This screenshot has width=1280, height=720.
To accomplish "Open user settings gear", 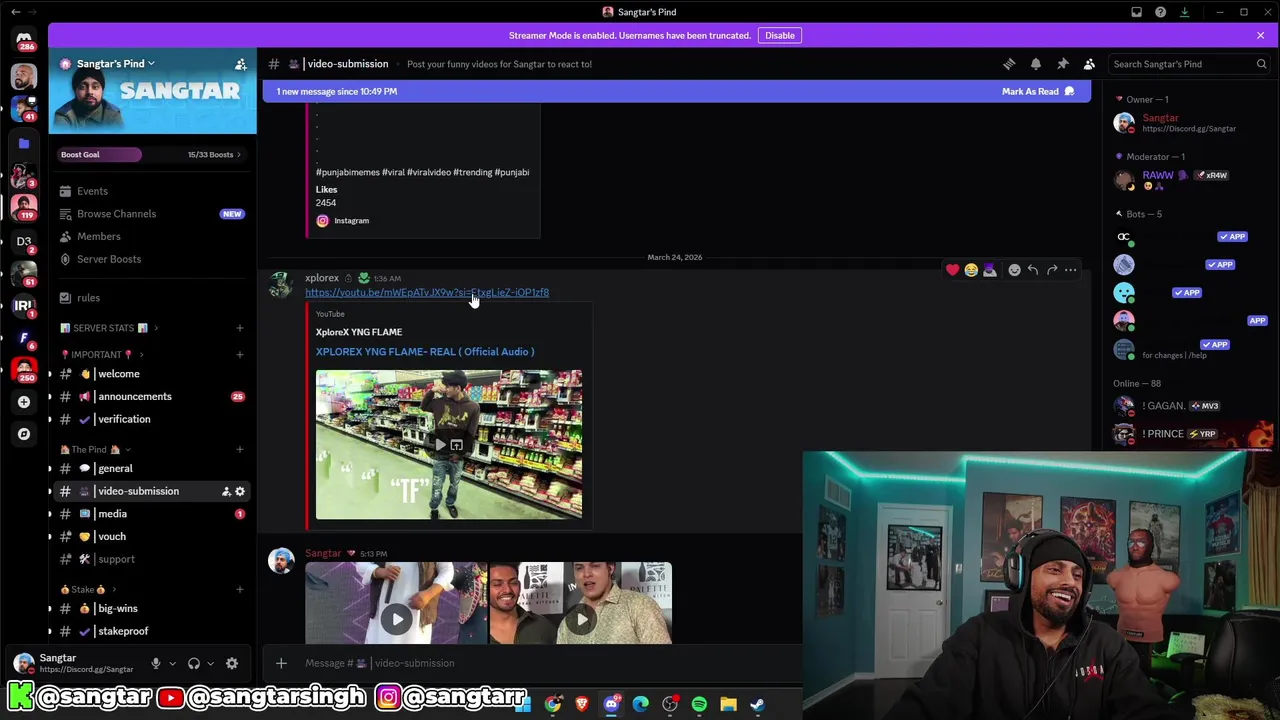I will (232, 663).
